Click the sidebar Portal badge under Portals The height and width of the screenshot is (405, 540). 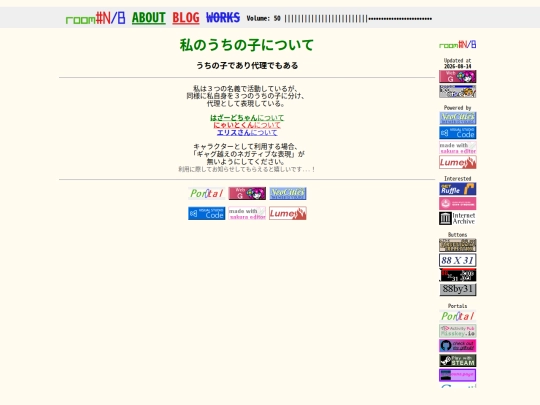[x=458, y=316]
